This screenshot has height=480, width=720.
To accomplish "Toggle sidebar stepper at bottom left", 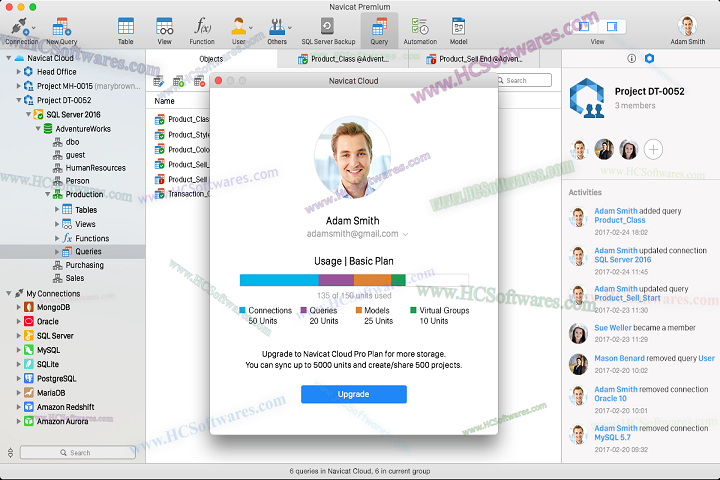I will coord(10,453).
